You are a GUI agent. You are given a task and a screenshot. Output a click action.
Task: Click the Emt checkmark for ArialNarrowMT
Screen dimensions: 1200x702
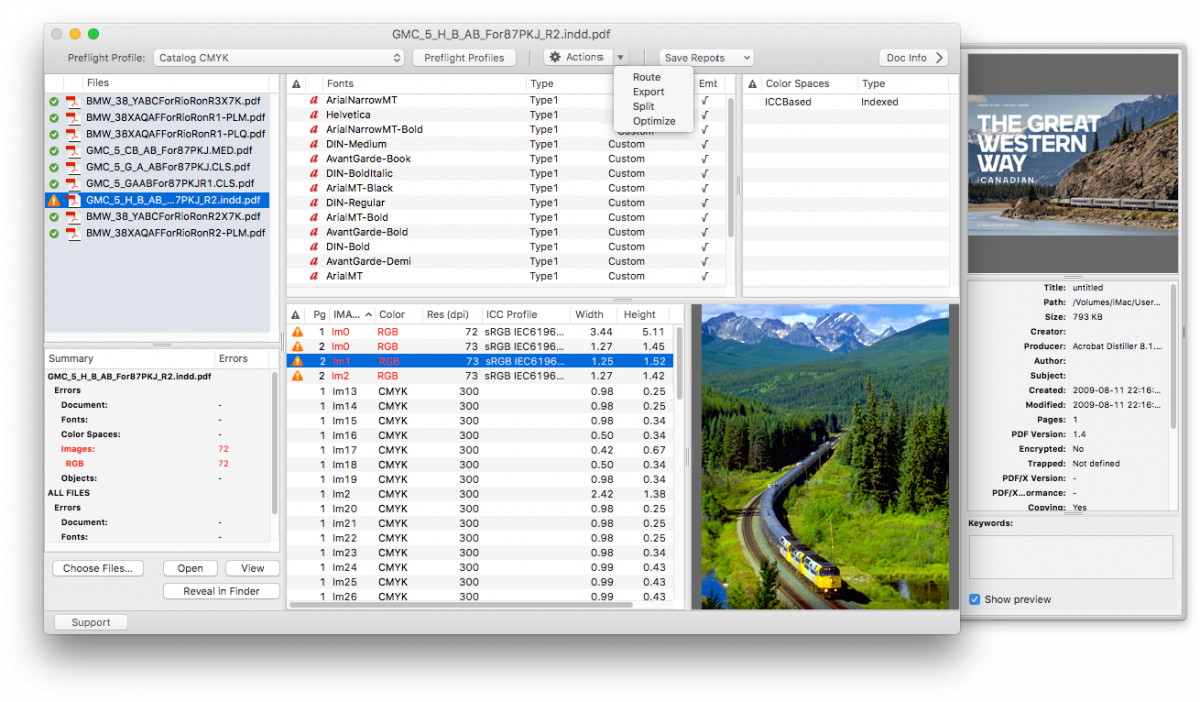704,99
